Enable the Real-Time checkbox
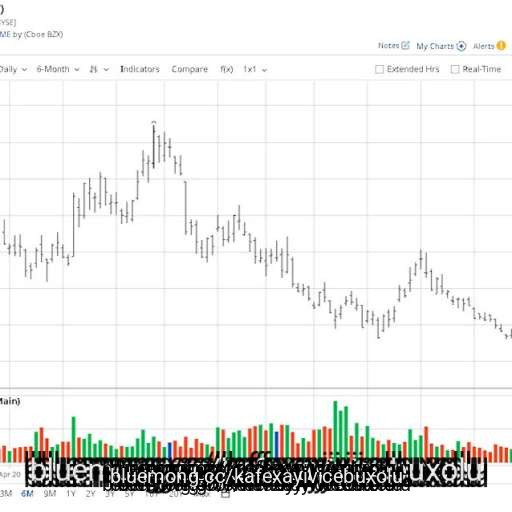The width and height of the screenshot is (512, 512). 455,69
